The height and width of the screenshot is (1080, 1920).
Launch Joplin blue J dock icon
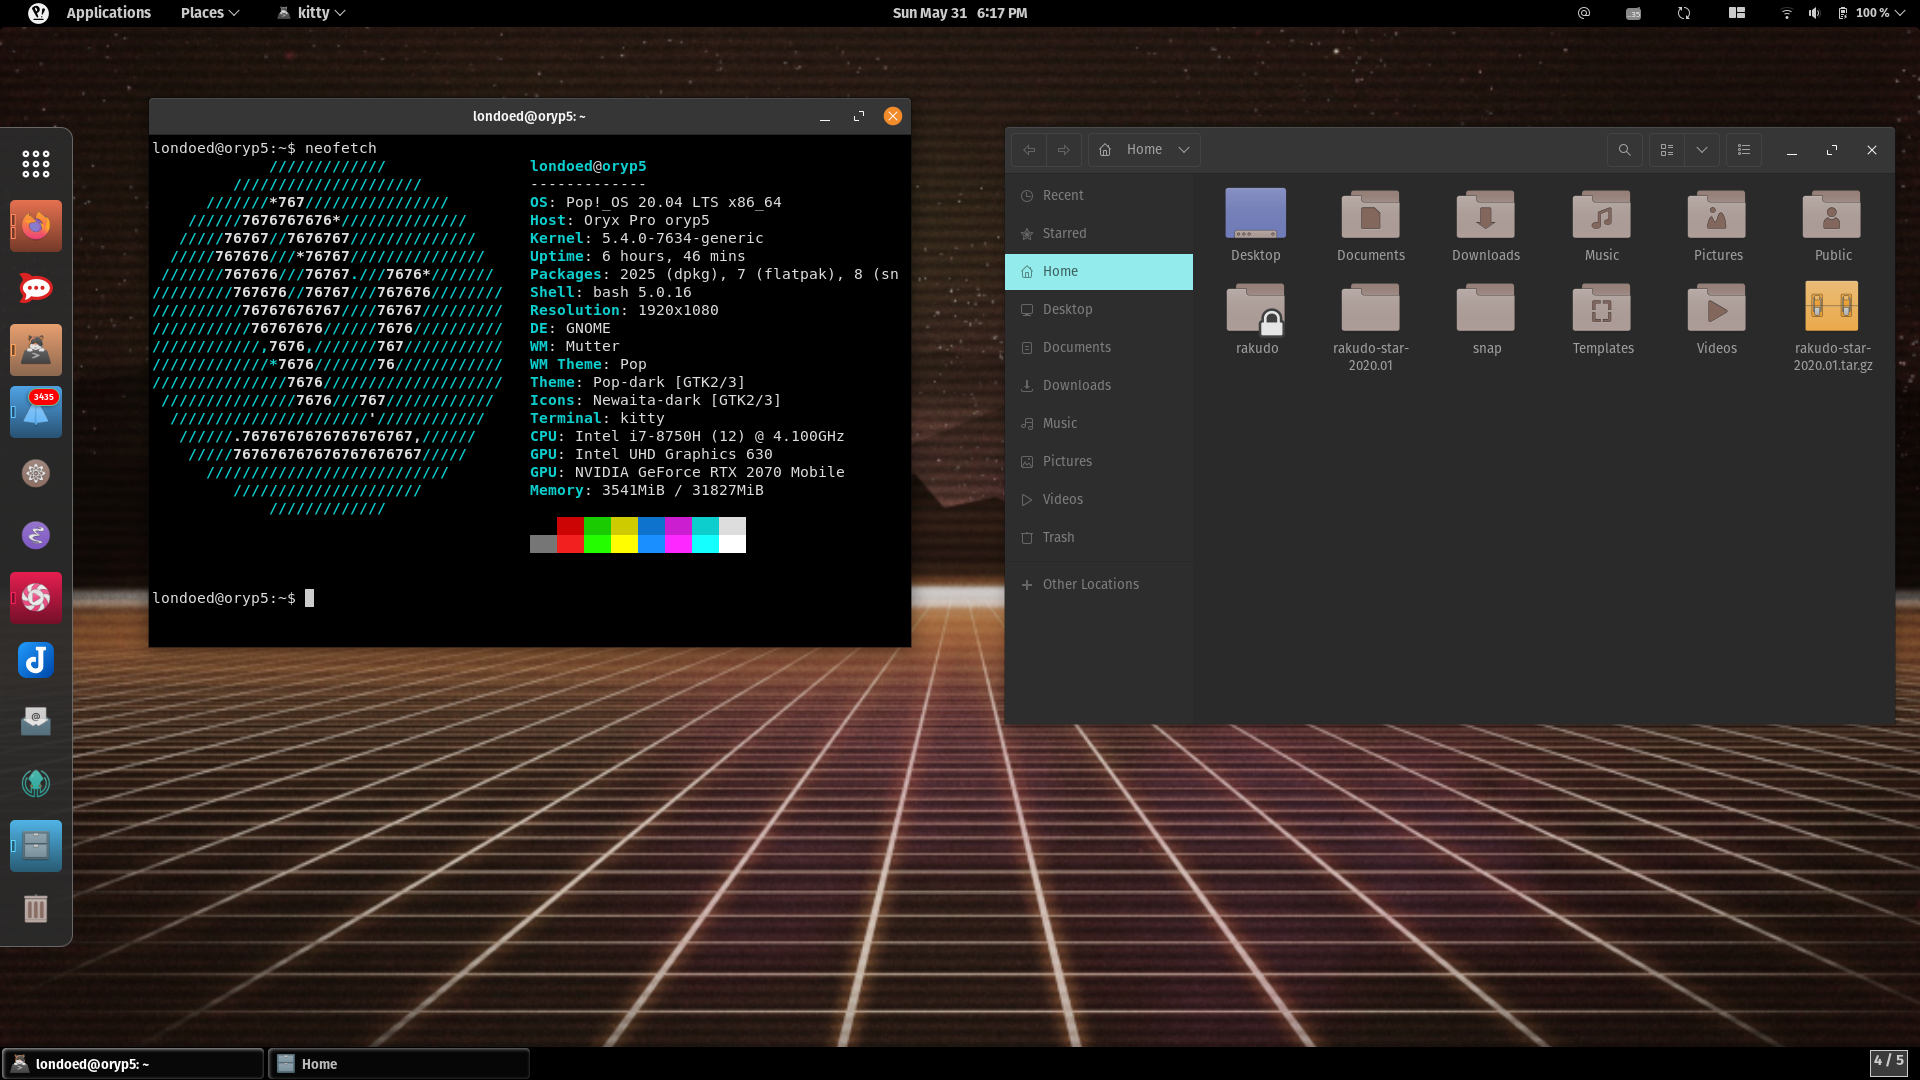click(x=36, y=660)
